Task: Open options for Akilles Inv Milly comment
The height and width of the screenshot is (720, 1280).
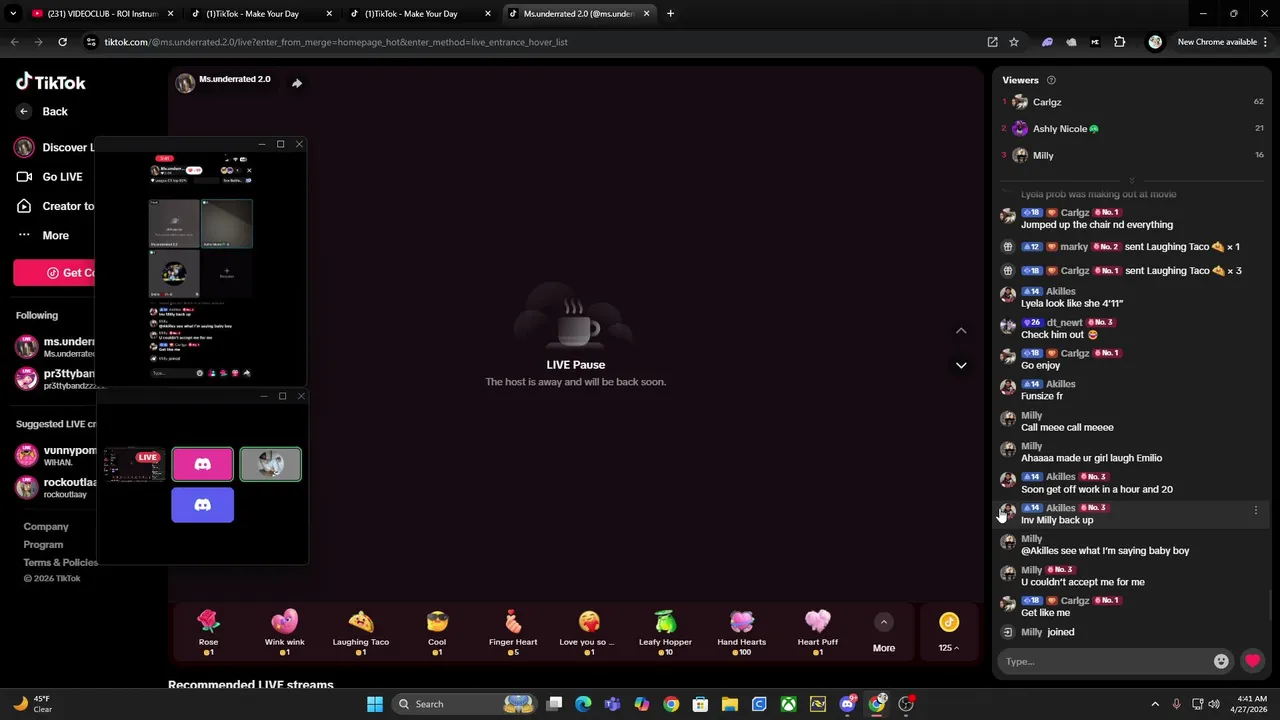Action: point(1256,510)
